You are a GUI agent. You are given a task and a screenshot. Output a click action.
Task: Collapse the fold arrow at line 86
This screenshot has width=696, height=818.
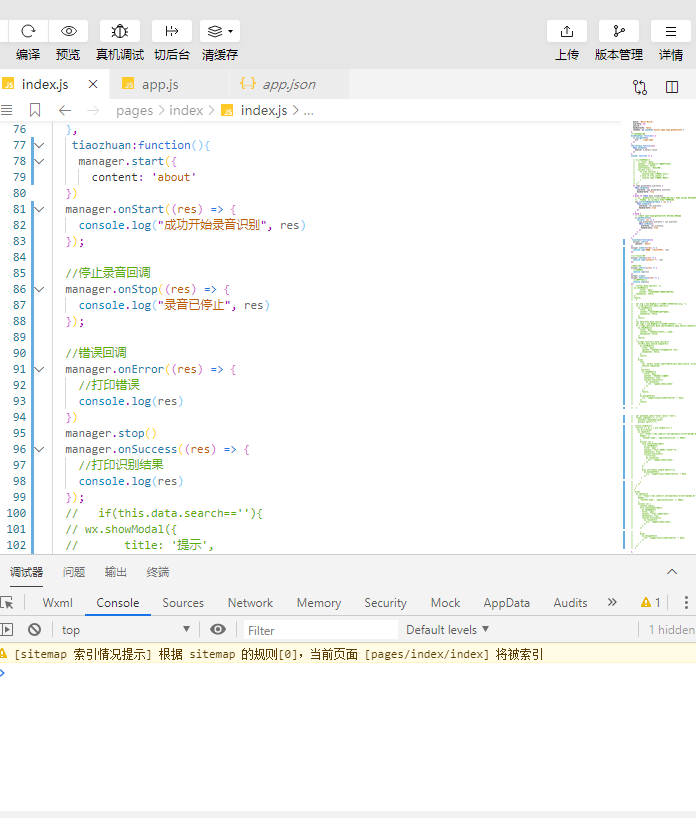click(x=39, y=289)
